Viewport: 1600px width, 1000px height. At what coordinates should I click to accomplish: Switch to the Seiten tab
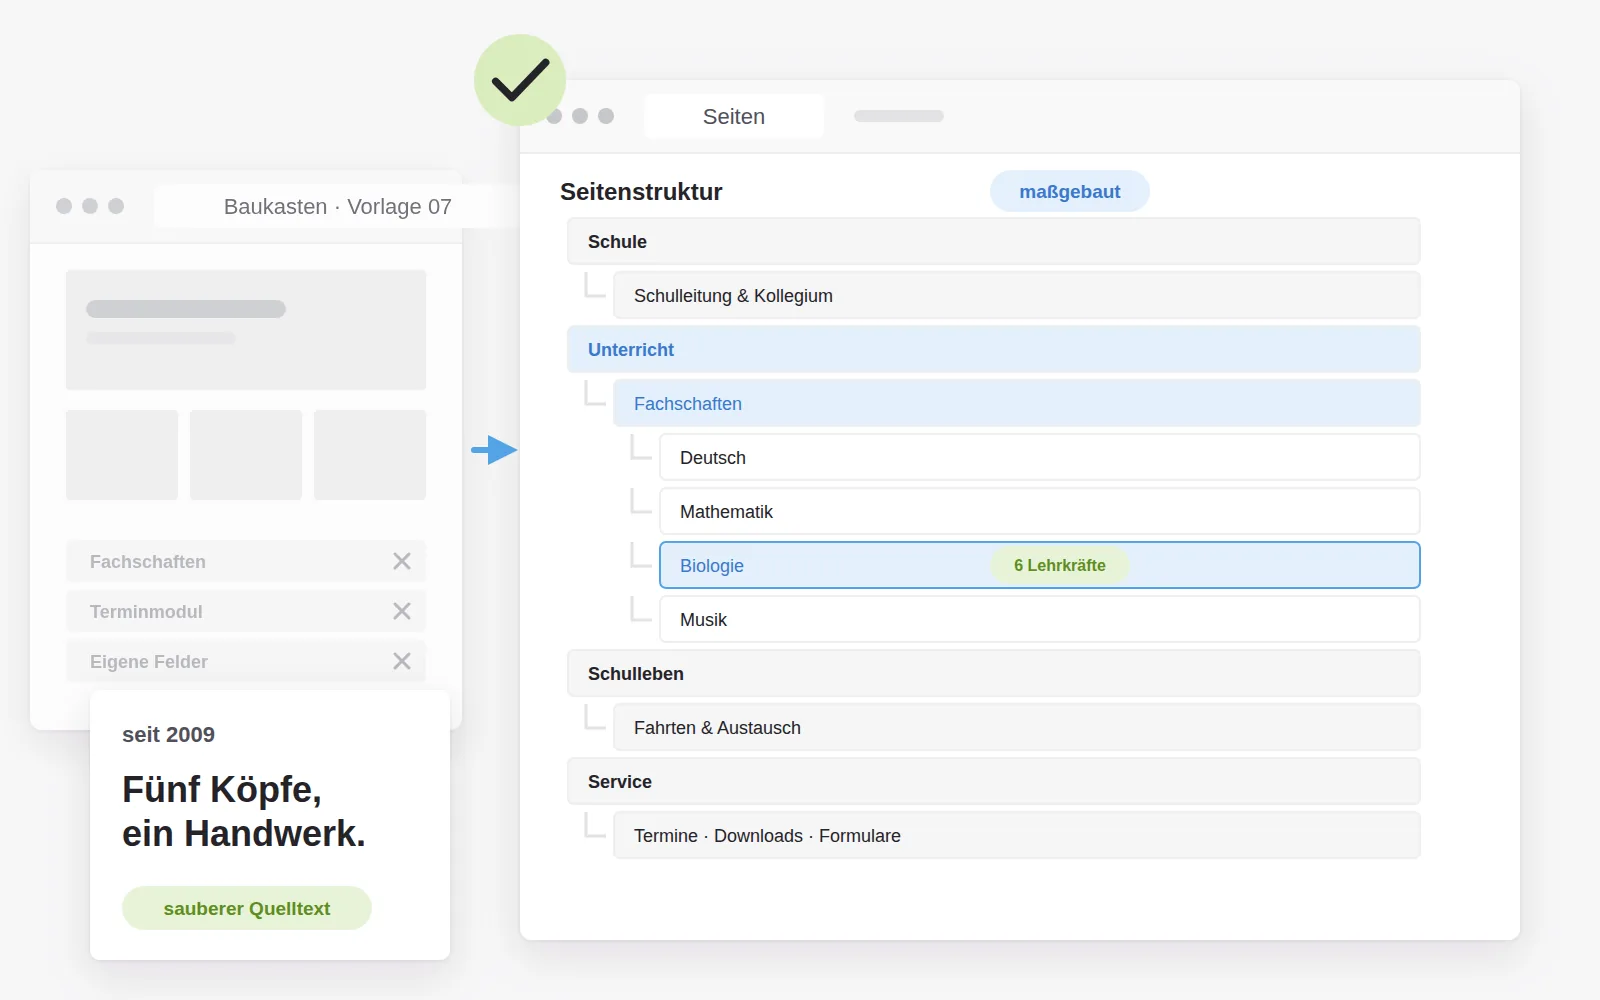734,116
